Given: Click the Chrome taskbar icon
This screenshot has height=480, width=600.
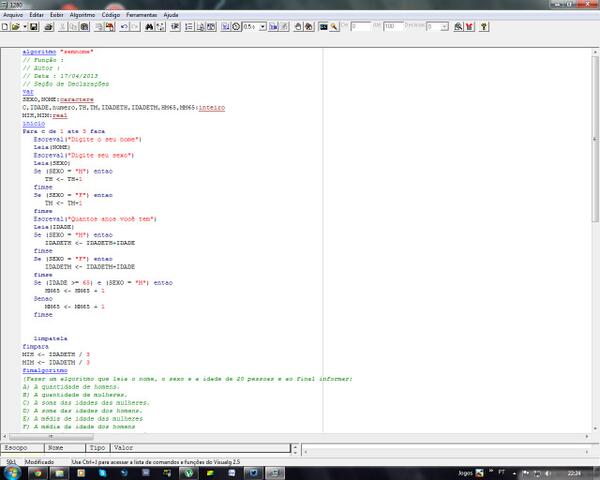Looking at the screenshot, I should pos(38,473).
